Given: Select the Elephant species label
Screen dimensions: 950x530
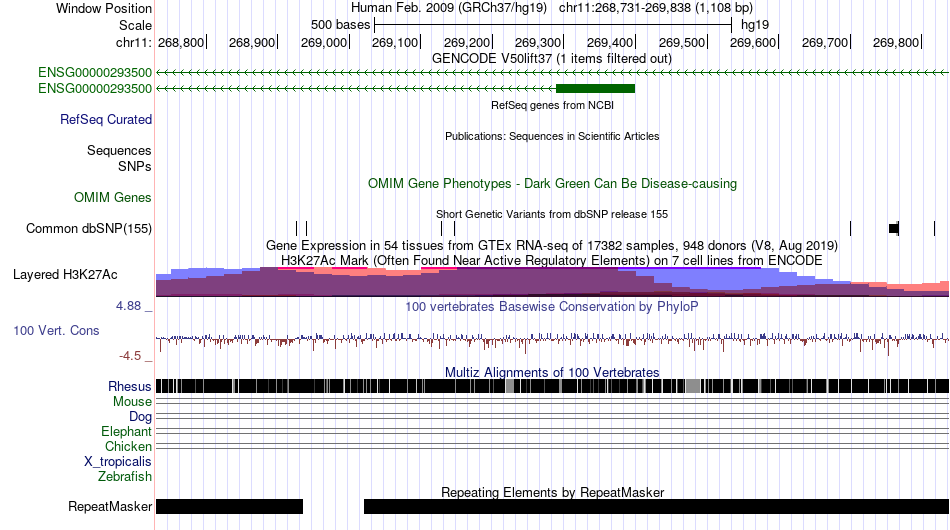Looking at the screenshot, I should [127, 431].
